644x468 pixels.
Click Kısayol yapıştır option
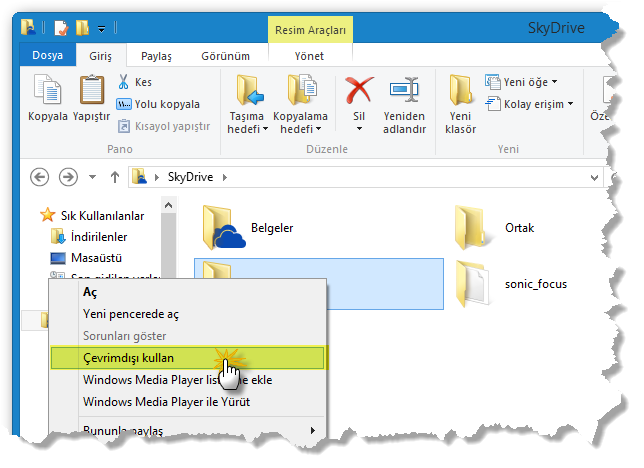point(164,126)
